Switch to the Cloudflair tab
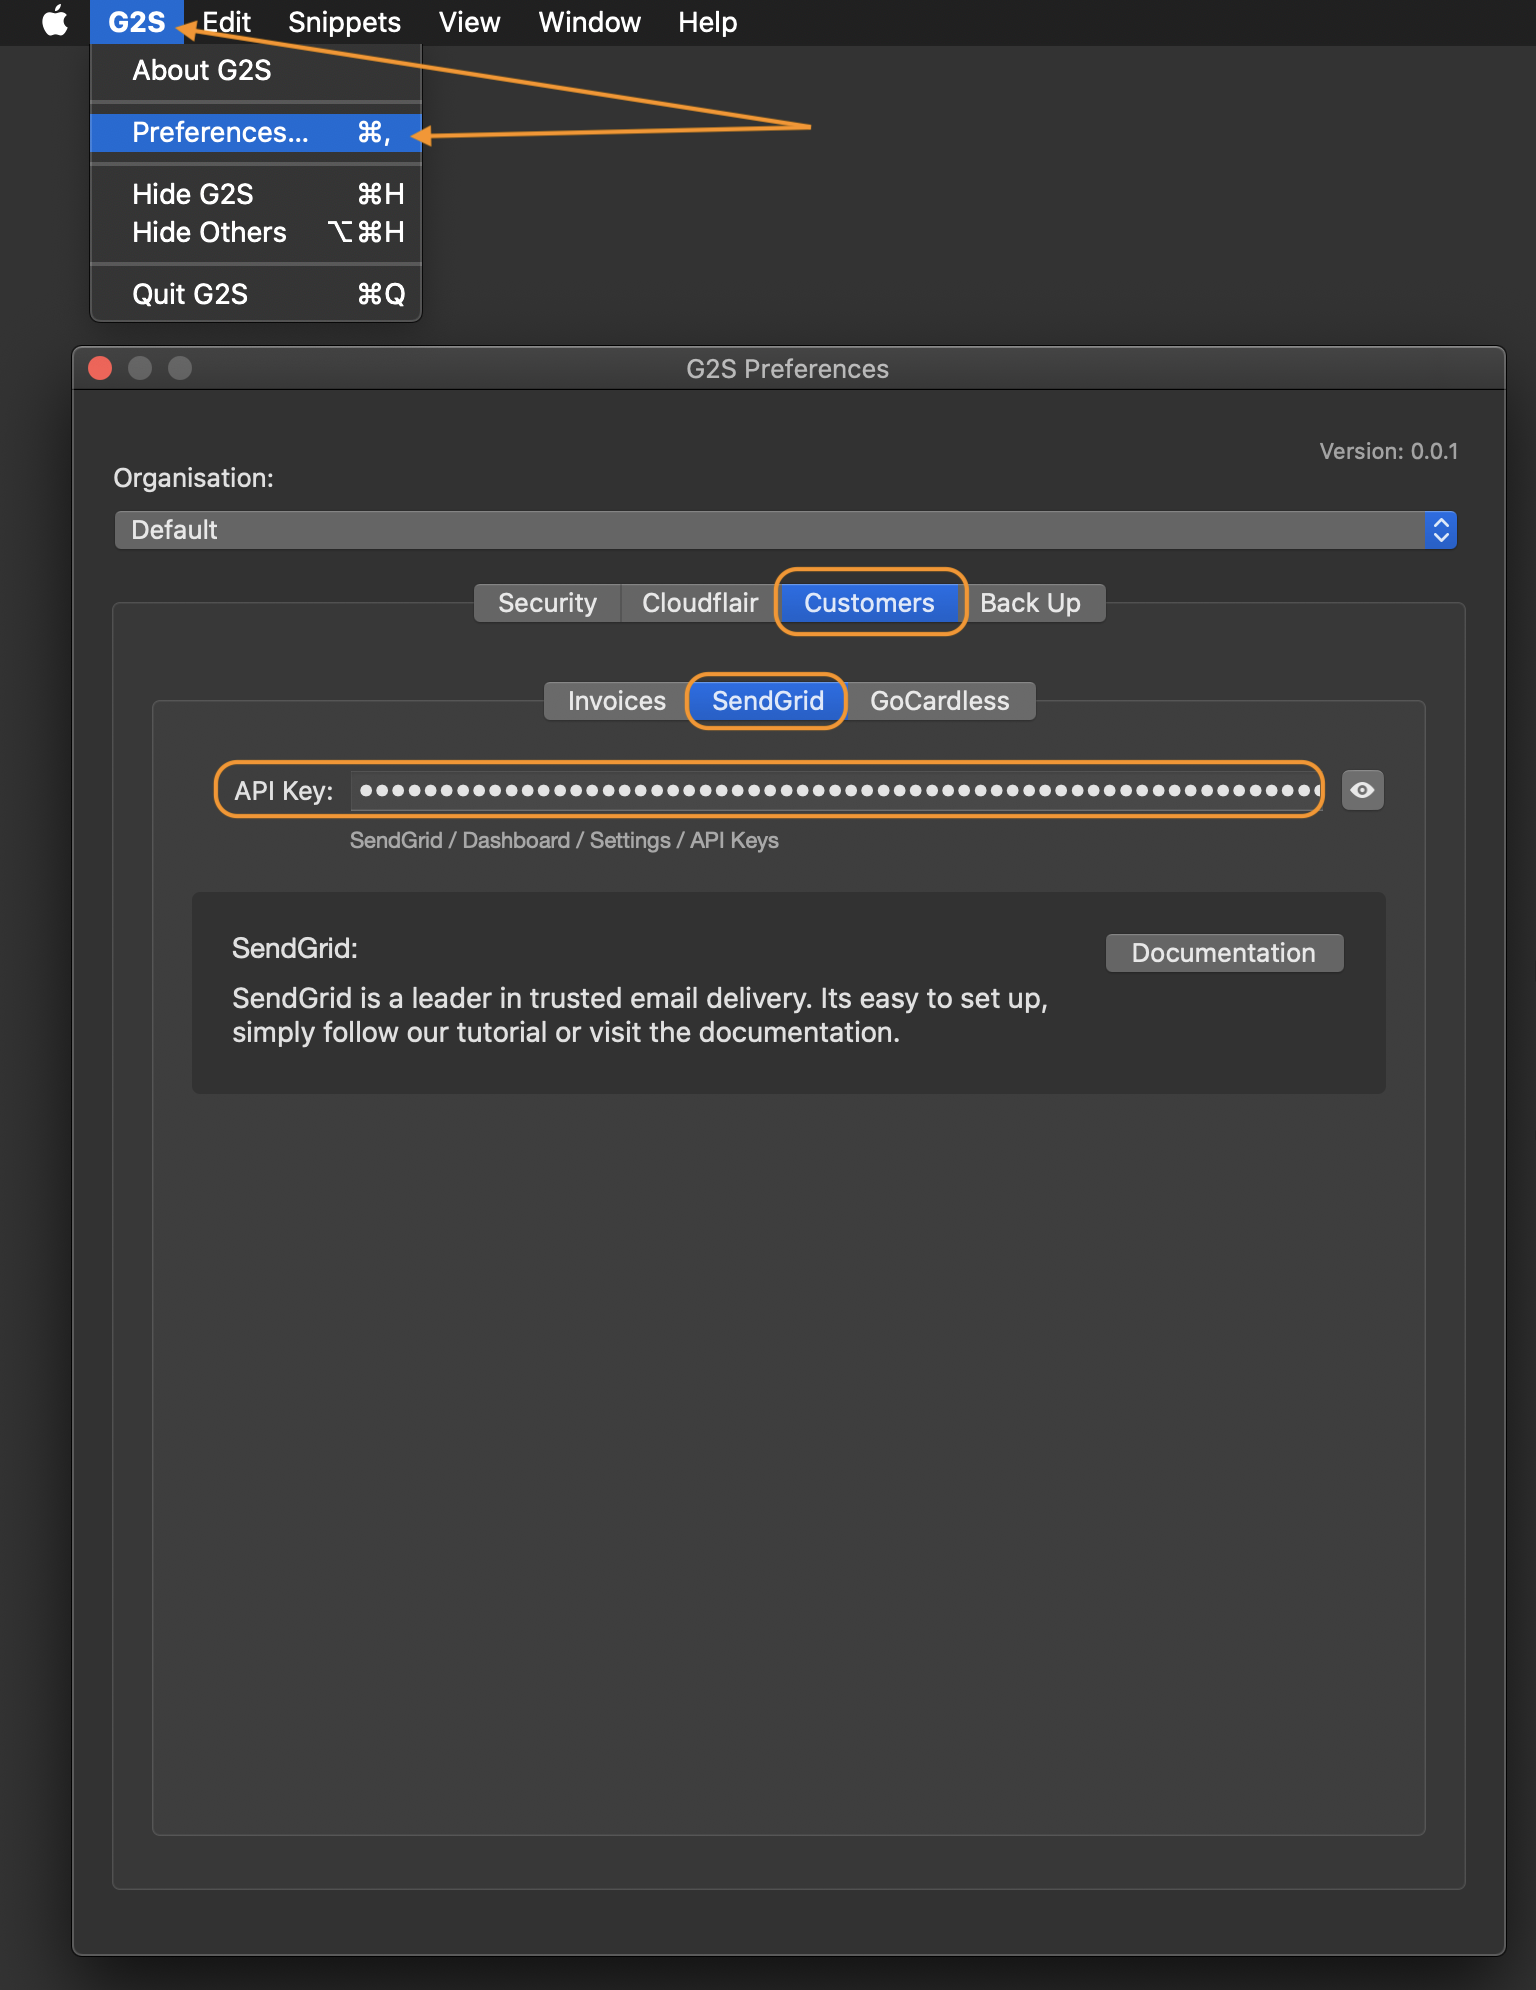 coord(700,603)
